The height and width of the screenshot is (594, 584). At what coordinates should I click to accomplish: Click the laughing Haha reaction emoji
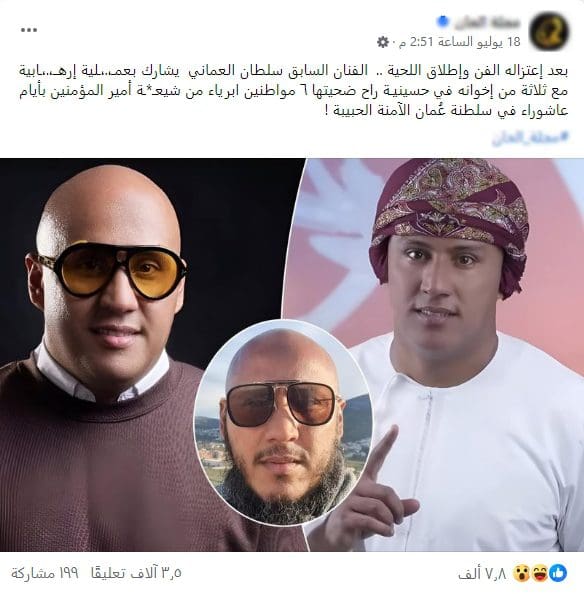[x=540, y=573]
